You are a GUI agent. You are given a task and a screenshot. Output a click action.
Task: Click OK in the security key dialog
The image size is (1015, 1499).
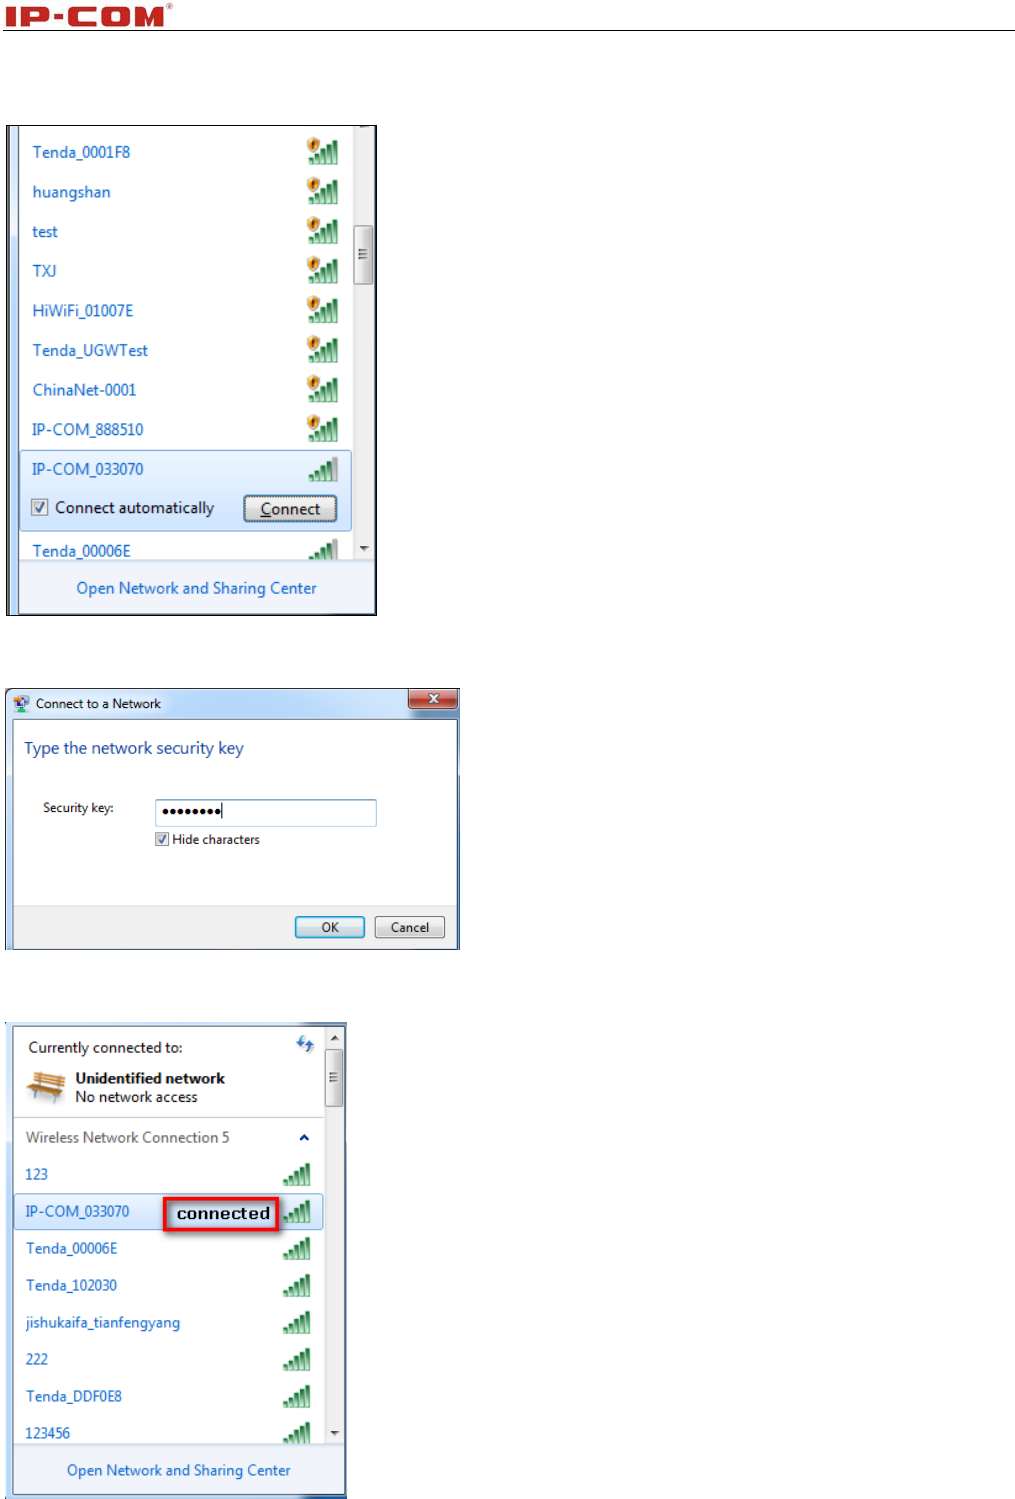[x=330, y=927]
